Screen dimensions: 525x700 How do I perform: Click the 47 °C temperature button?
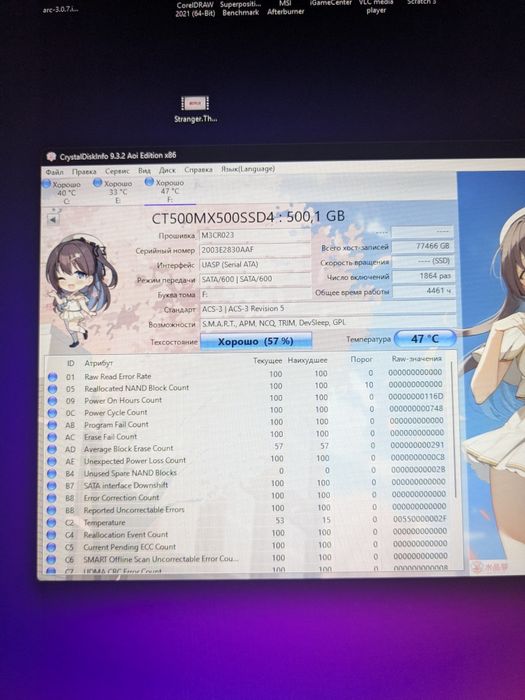click(425, 339)
